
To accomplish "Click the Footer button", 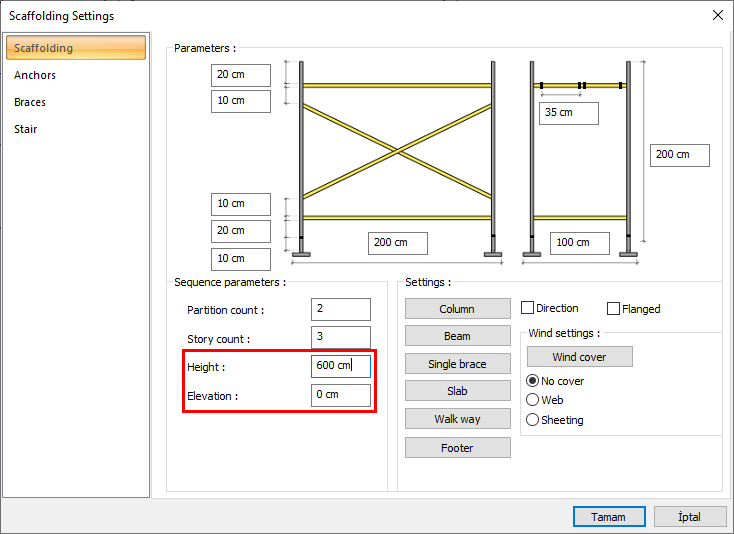I will click(457, 448).
